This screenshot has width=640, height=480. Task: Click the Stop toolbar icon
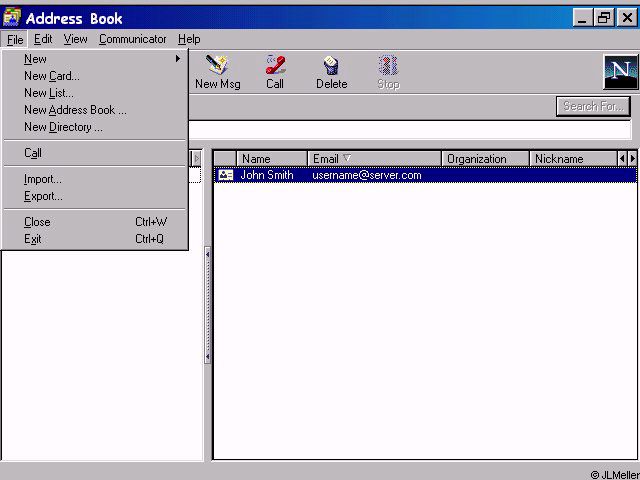pos(388,72)
